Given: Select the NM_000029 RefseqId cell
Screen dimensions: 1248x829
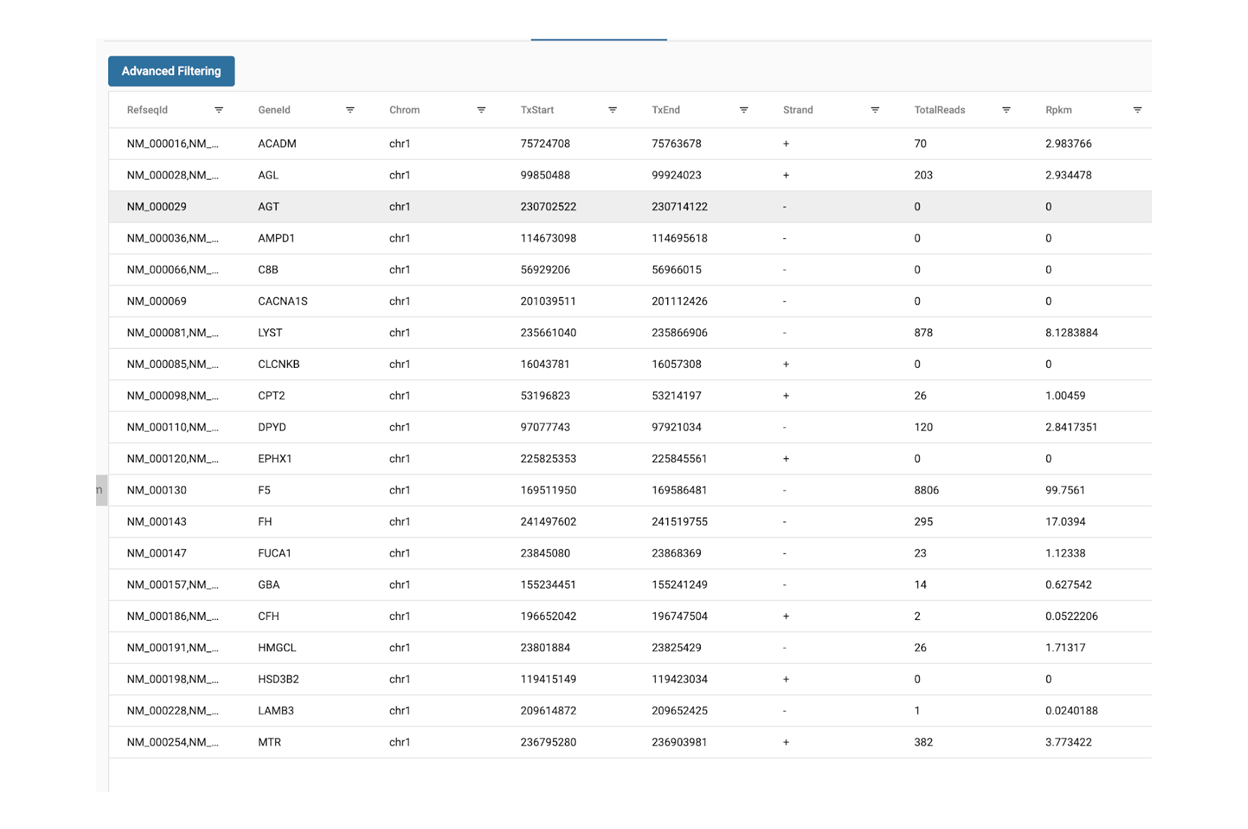Looking at the screenshot, I should click(x=156, y=207).
